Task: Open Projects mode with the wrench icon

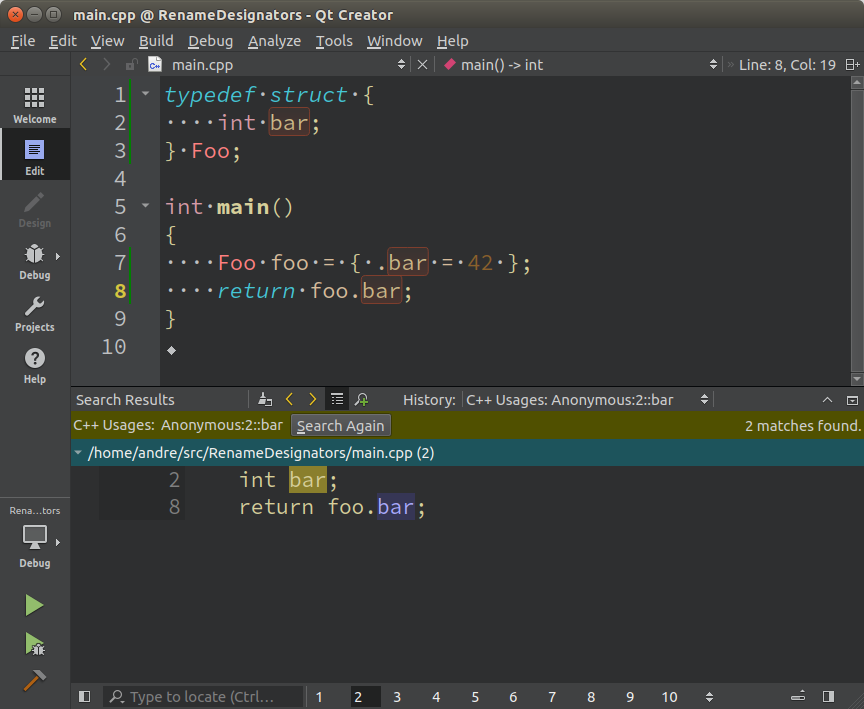Action: click(x=34, y=313)
